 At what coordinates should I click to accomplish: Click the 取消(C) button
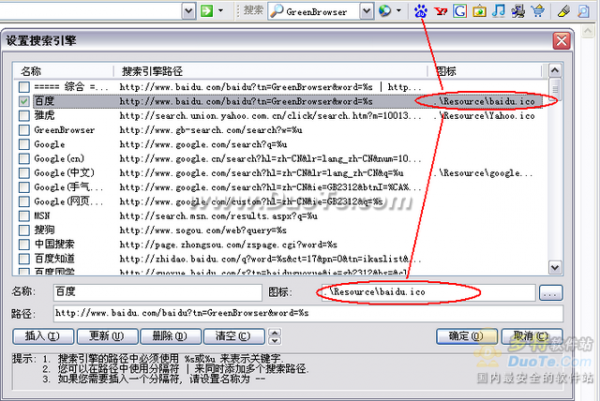pos(532,336)
